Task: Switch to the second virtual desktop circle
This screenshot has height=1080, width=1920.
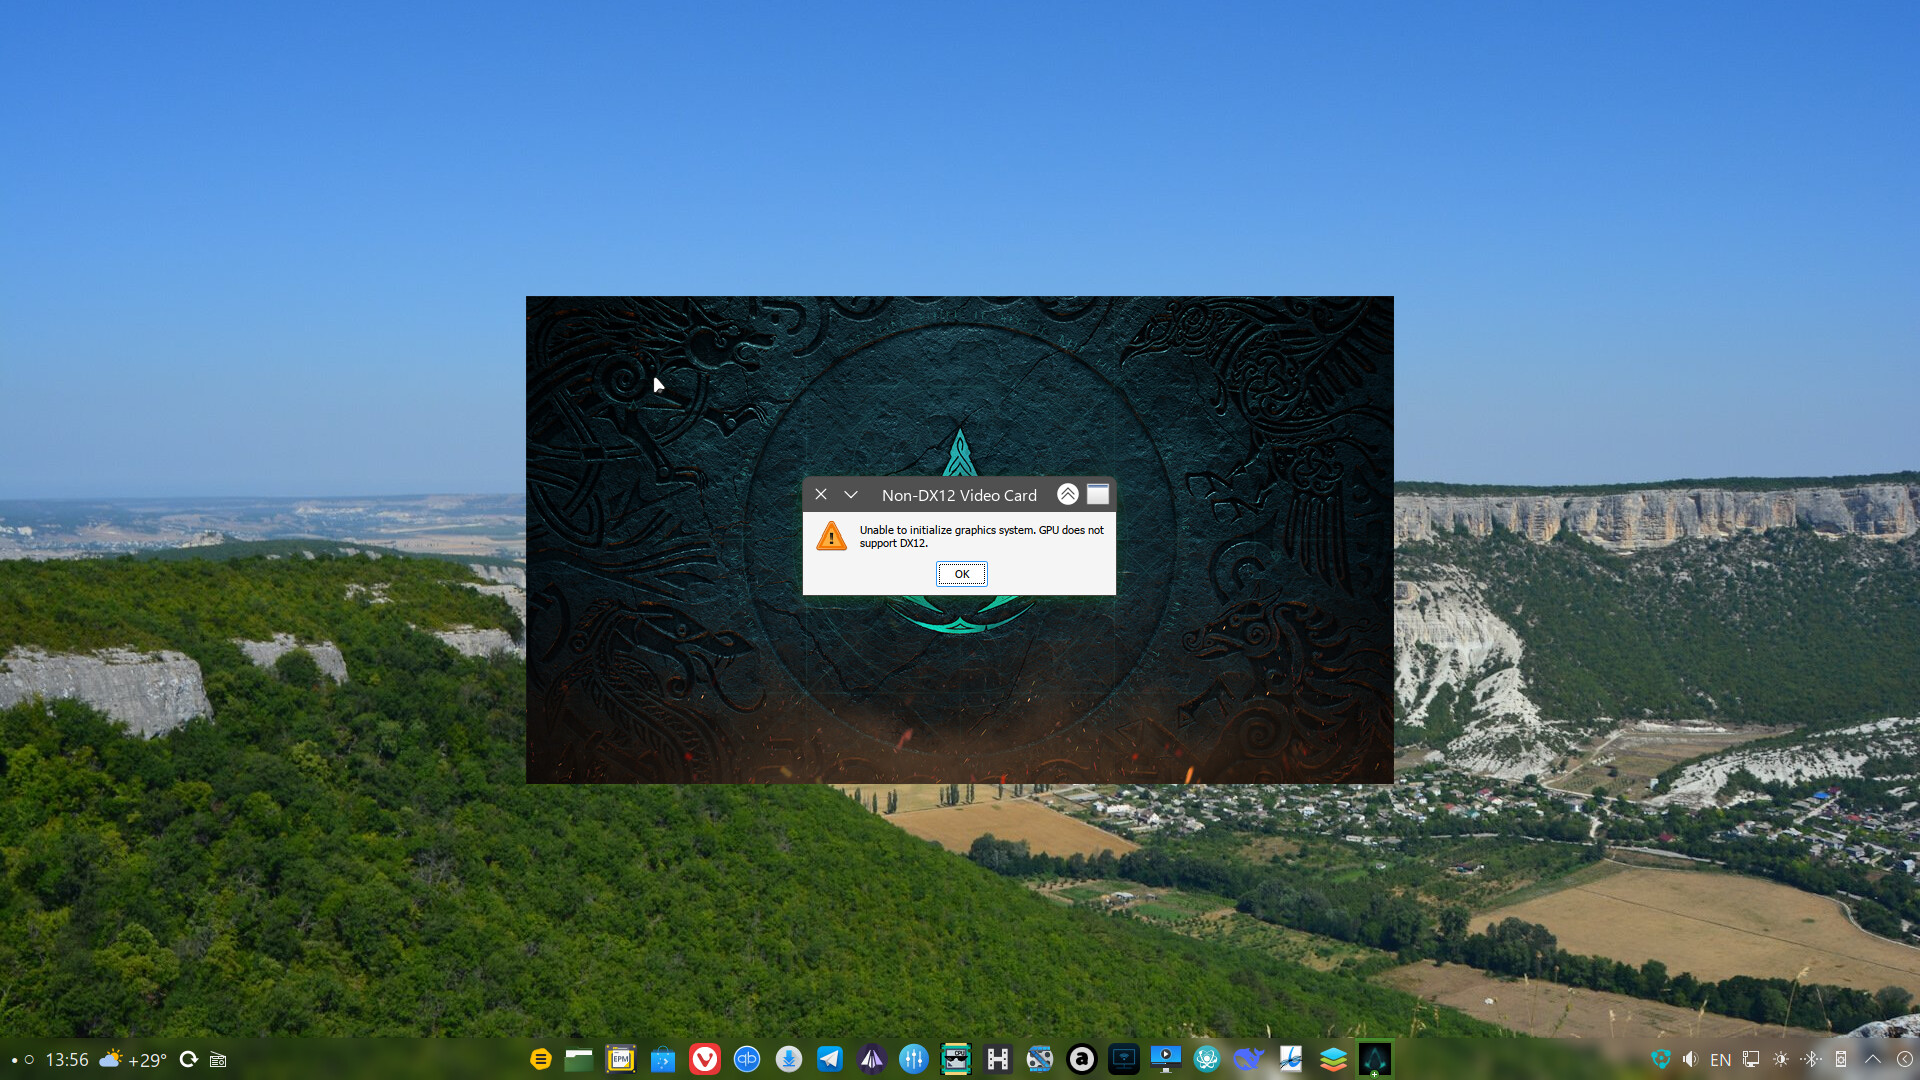Action: (x=29, y=1059)
